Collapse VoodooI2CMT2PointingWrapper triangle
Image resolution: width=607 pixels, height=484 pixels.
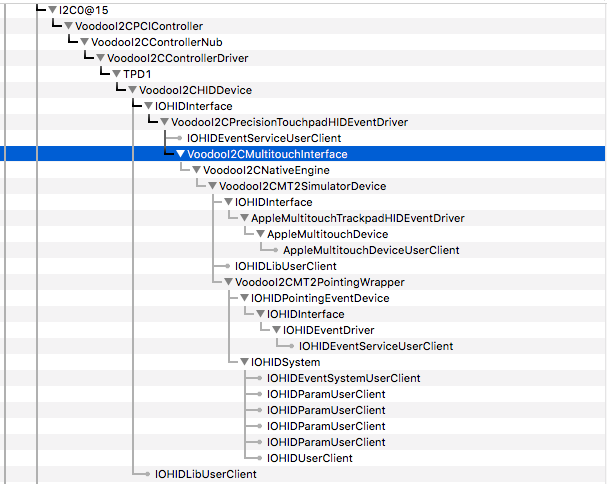[x=228, y=282]
